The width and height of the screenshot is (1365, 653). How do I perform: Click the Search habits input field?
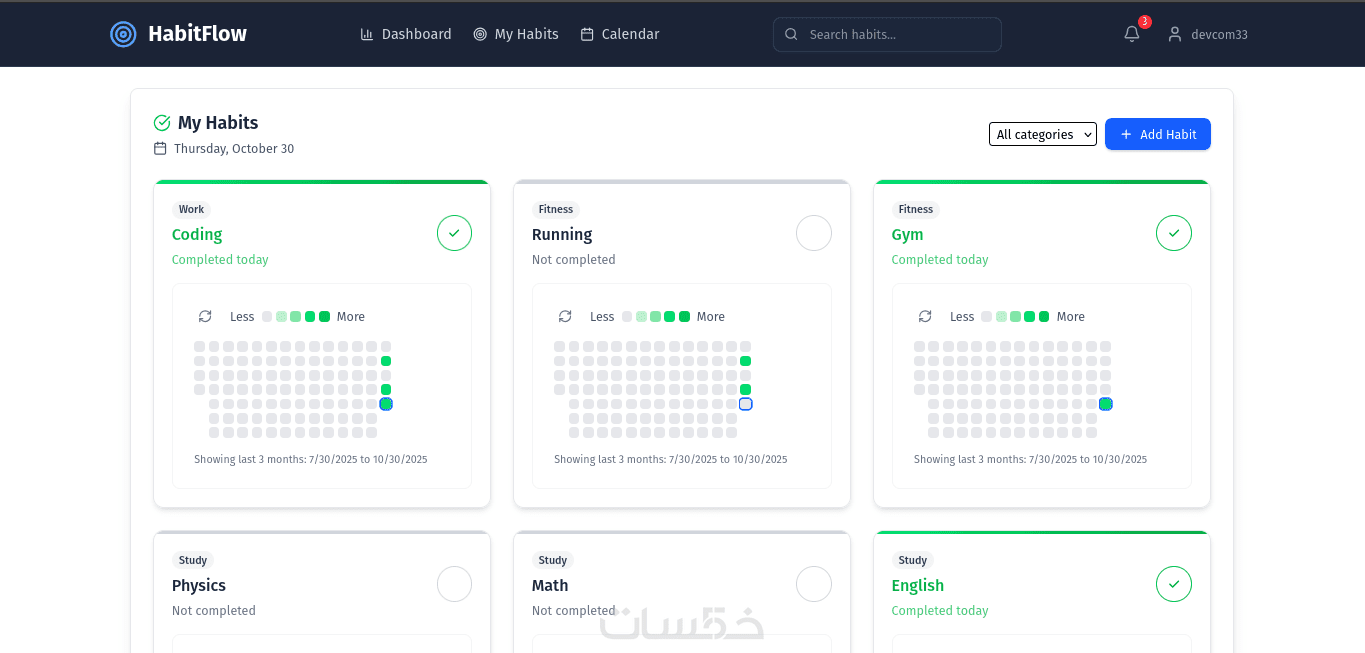(x=887, y=34)
